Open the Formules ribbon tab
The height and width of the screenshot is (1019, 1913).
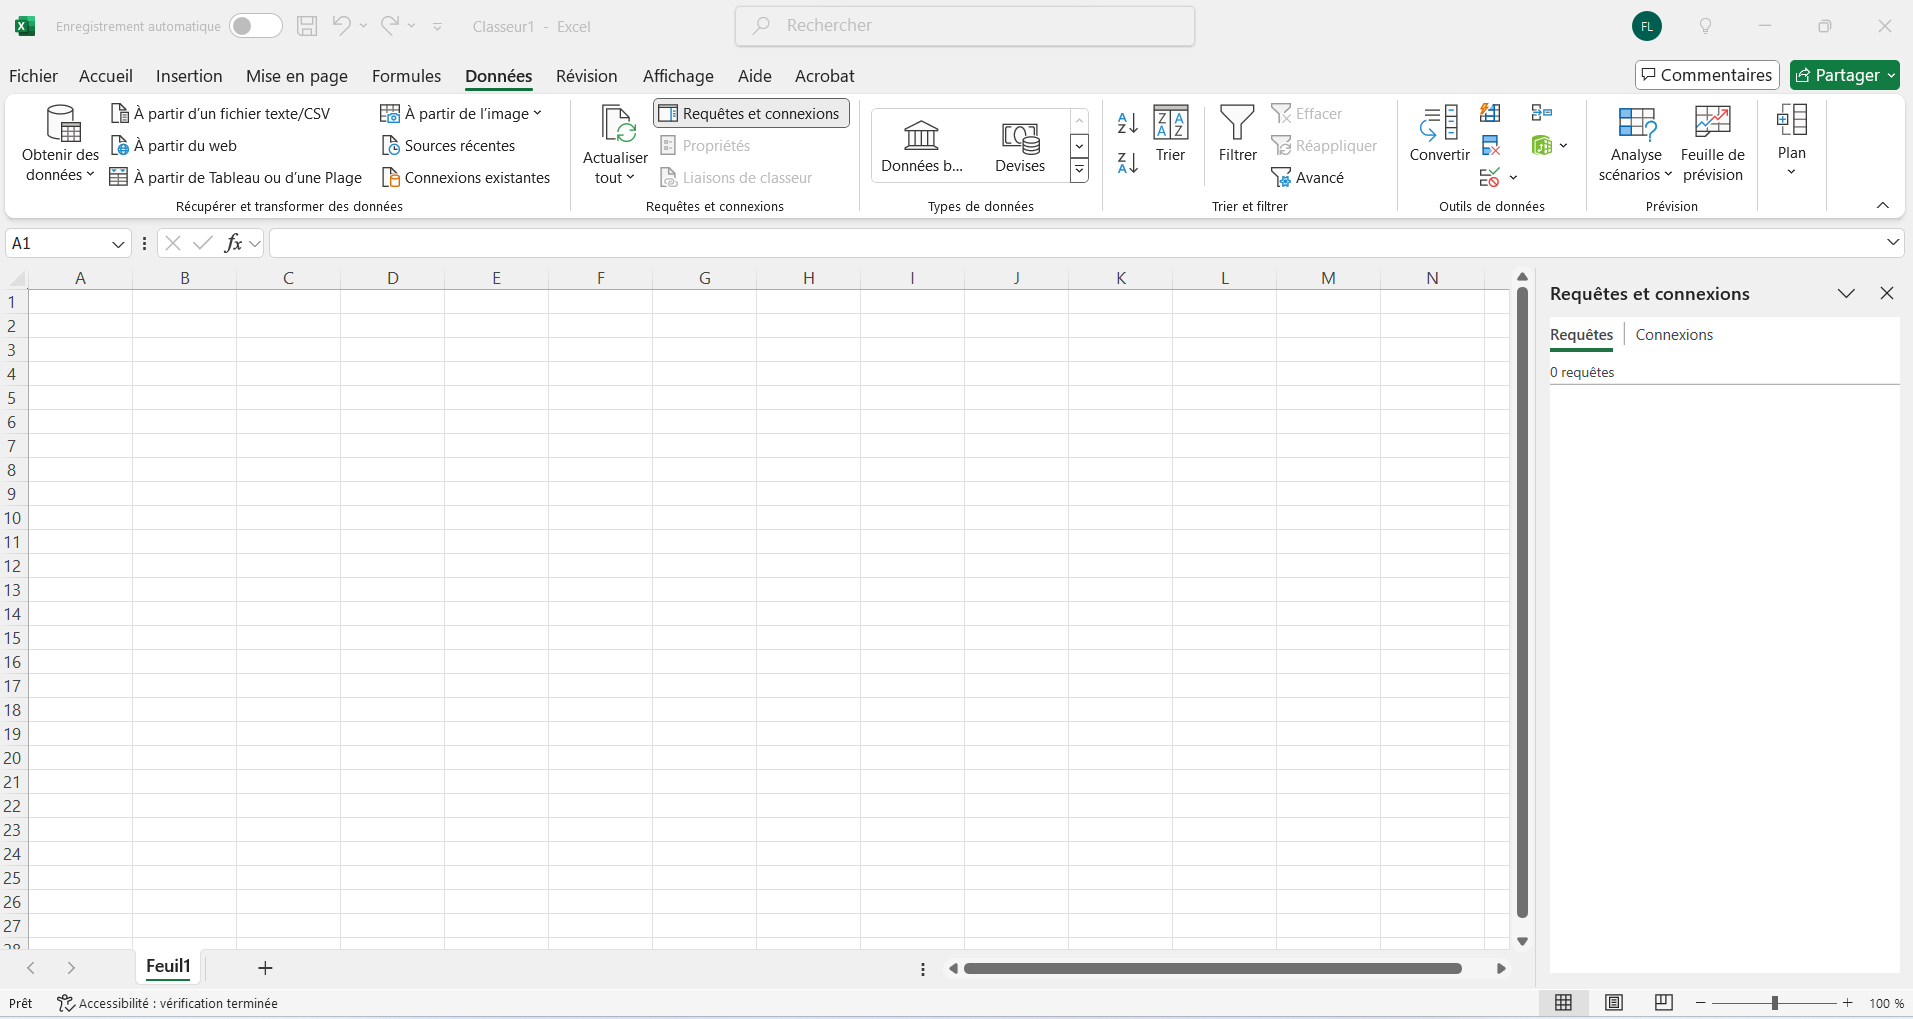tap(406, 76)
